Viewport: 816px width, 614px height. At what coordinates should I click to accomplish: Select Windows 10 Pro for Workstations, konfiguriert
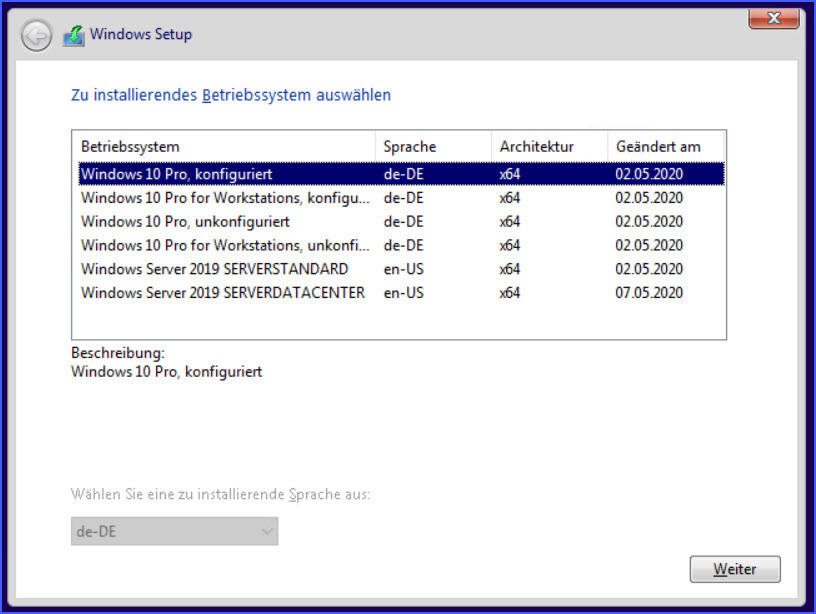click(401, 198)
